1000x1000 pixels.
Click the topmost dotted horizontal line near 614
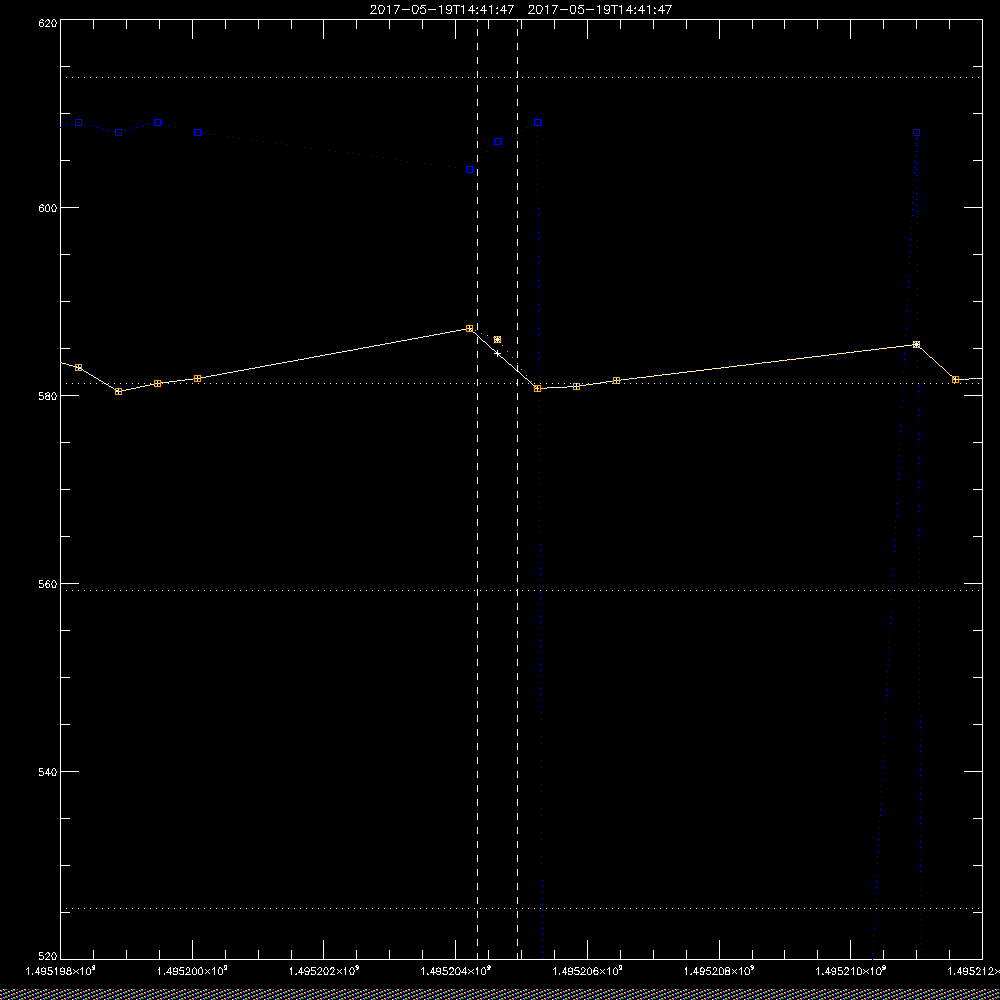[521, 77]
